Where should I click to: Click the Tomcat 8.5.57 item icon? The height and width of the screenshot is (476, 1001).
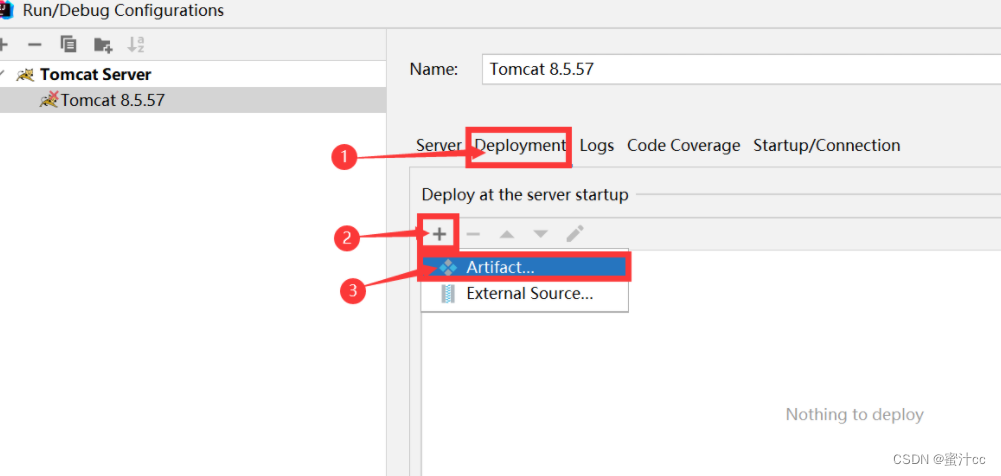pos(49,100)
